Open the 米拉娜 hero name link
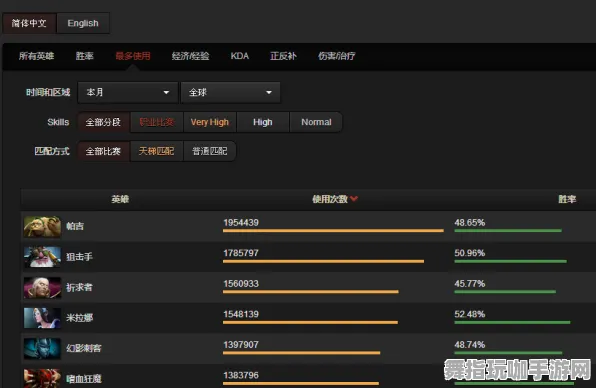Image resolution: width=596 pixels, height=388 pixels. [79, 318]
